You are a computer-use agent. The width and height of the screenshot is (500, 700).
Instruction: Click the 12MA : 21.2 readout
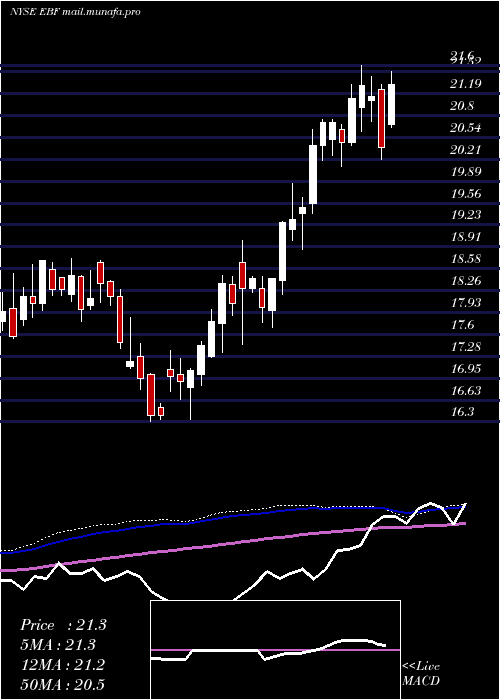pos(62,665)
